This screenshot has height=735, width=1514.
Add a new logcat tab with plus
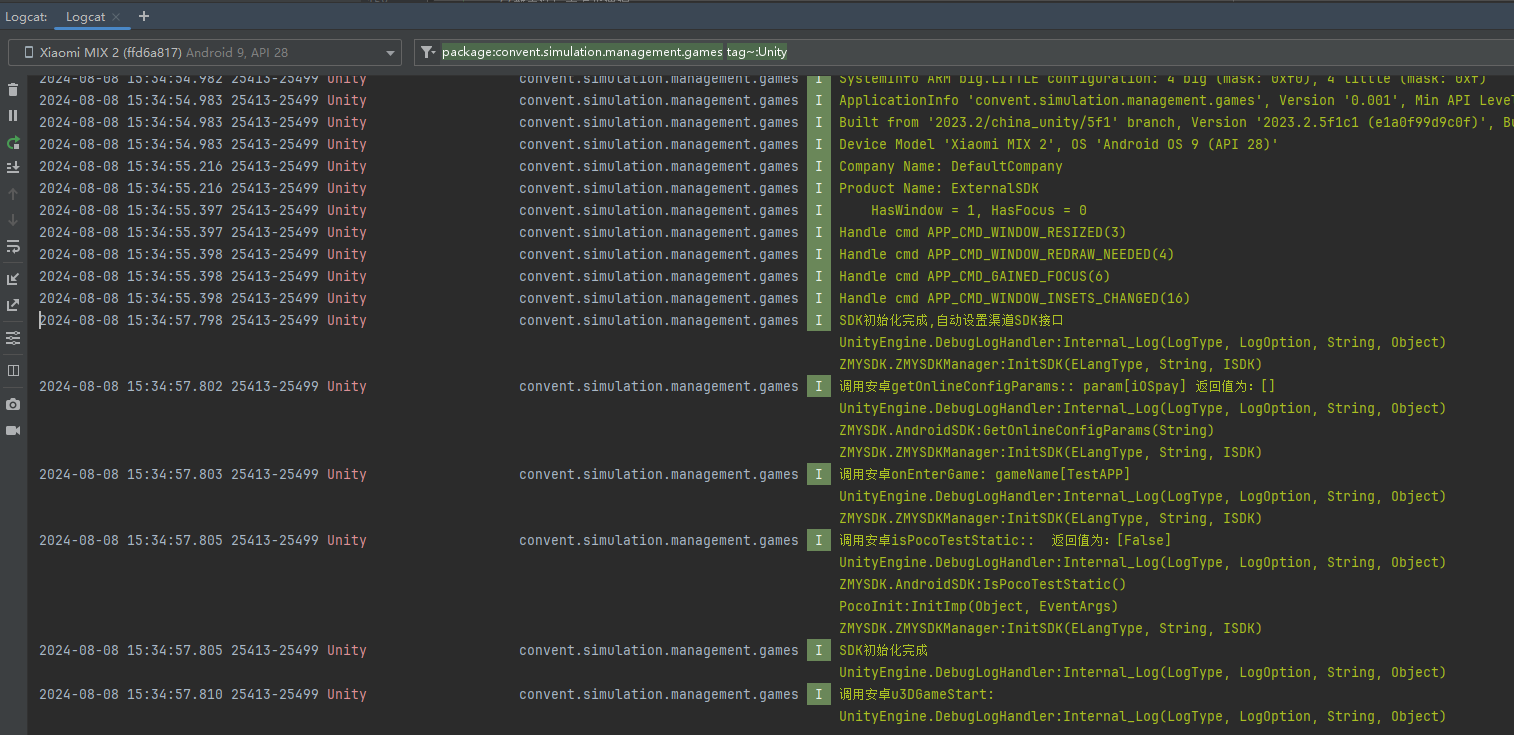point(144,16)
